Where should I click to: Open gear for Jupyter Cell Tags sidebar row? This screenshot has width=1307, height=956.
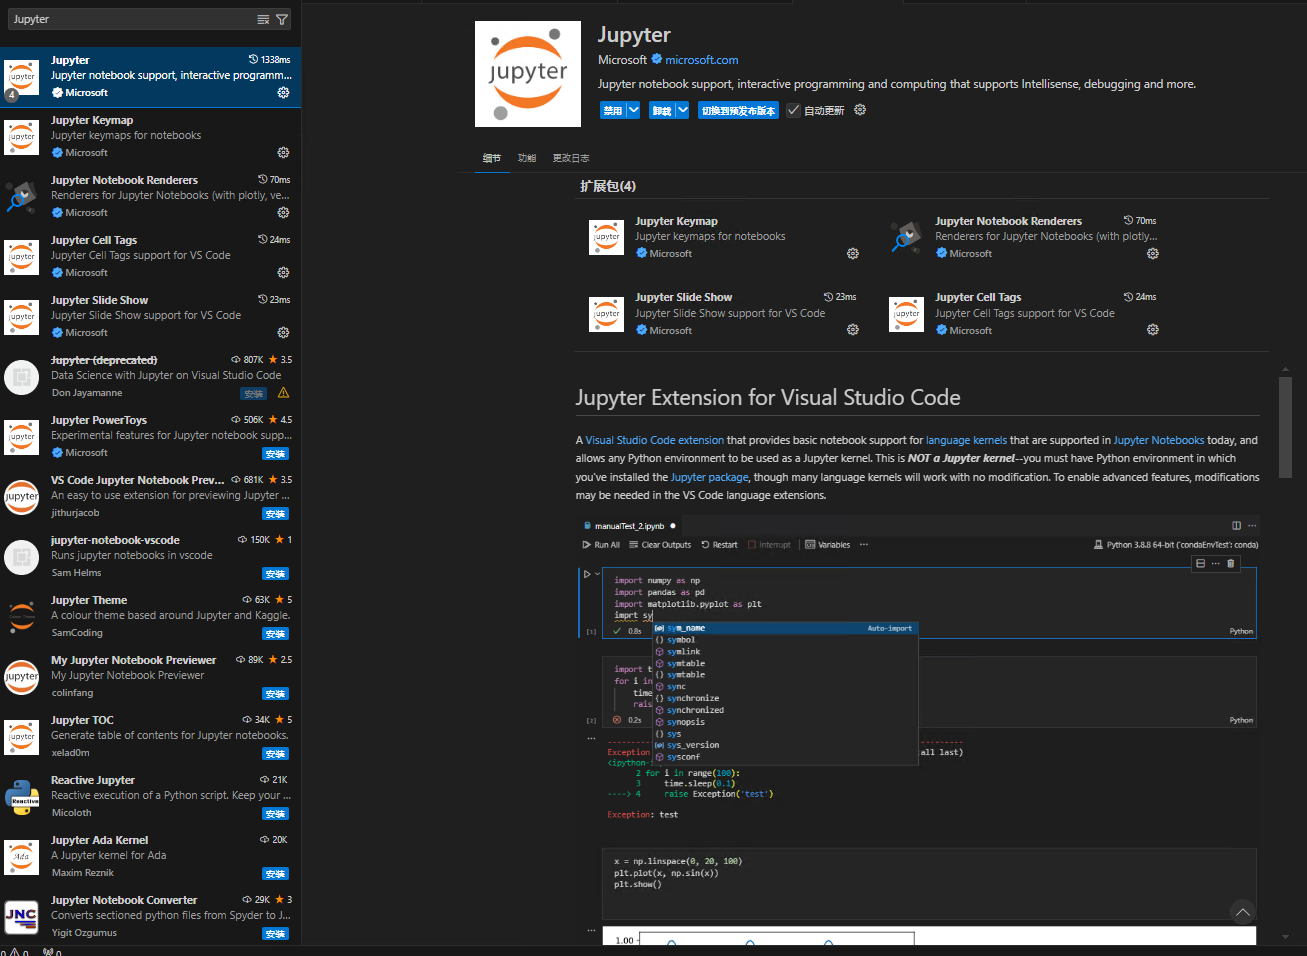pyautogui.click(x=283, y=272)
